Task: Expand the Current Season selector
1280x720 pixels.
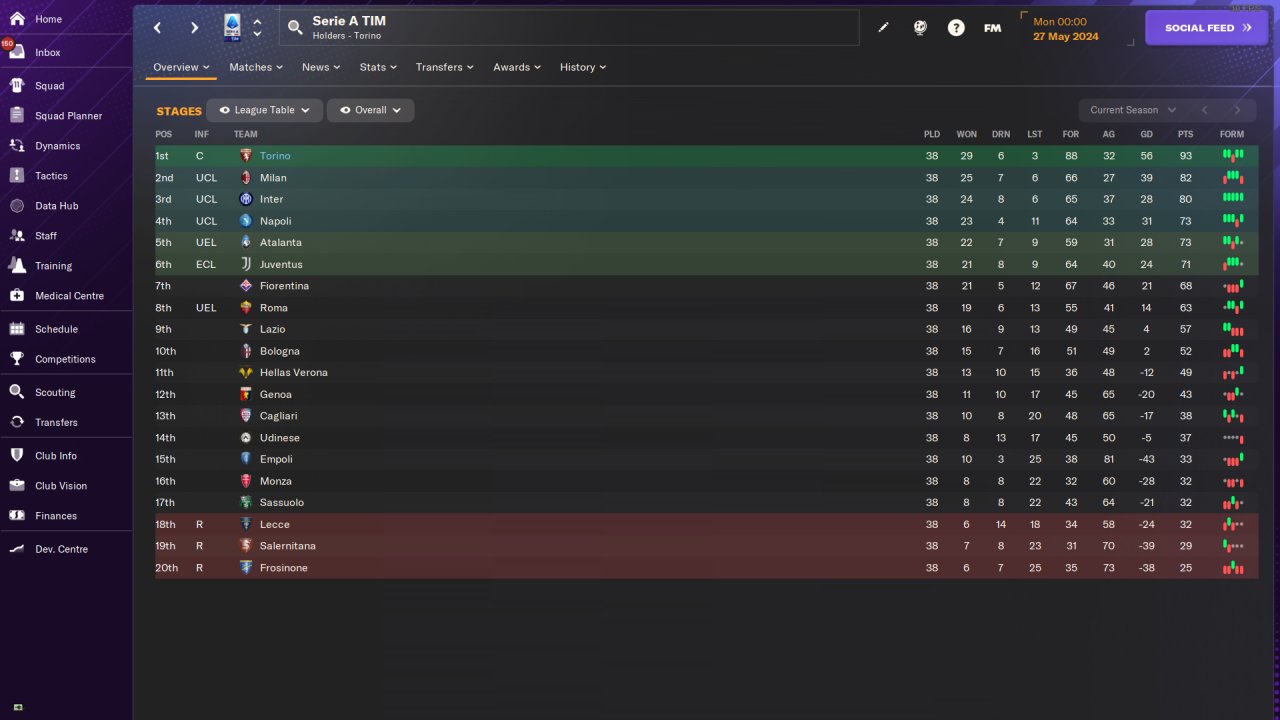Action: click(x=1133, y=110)
